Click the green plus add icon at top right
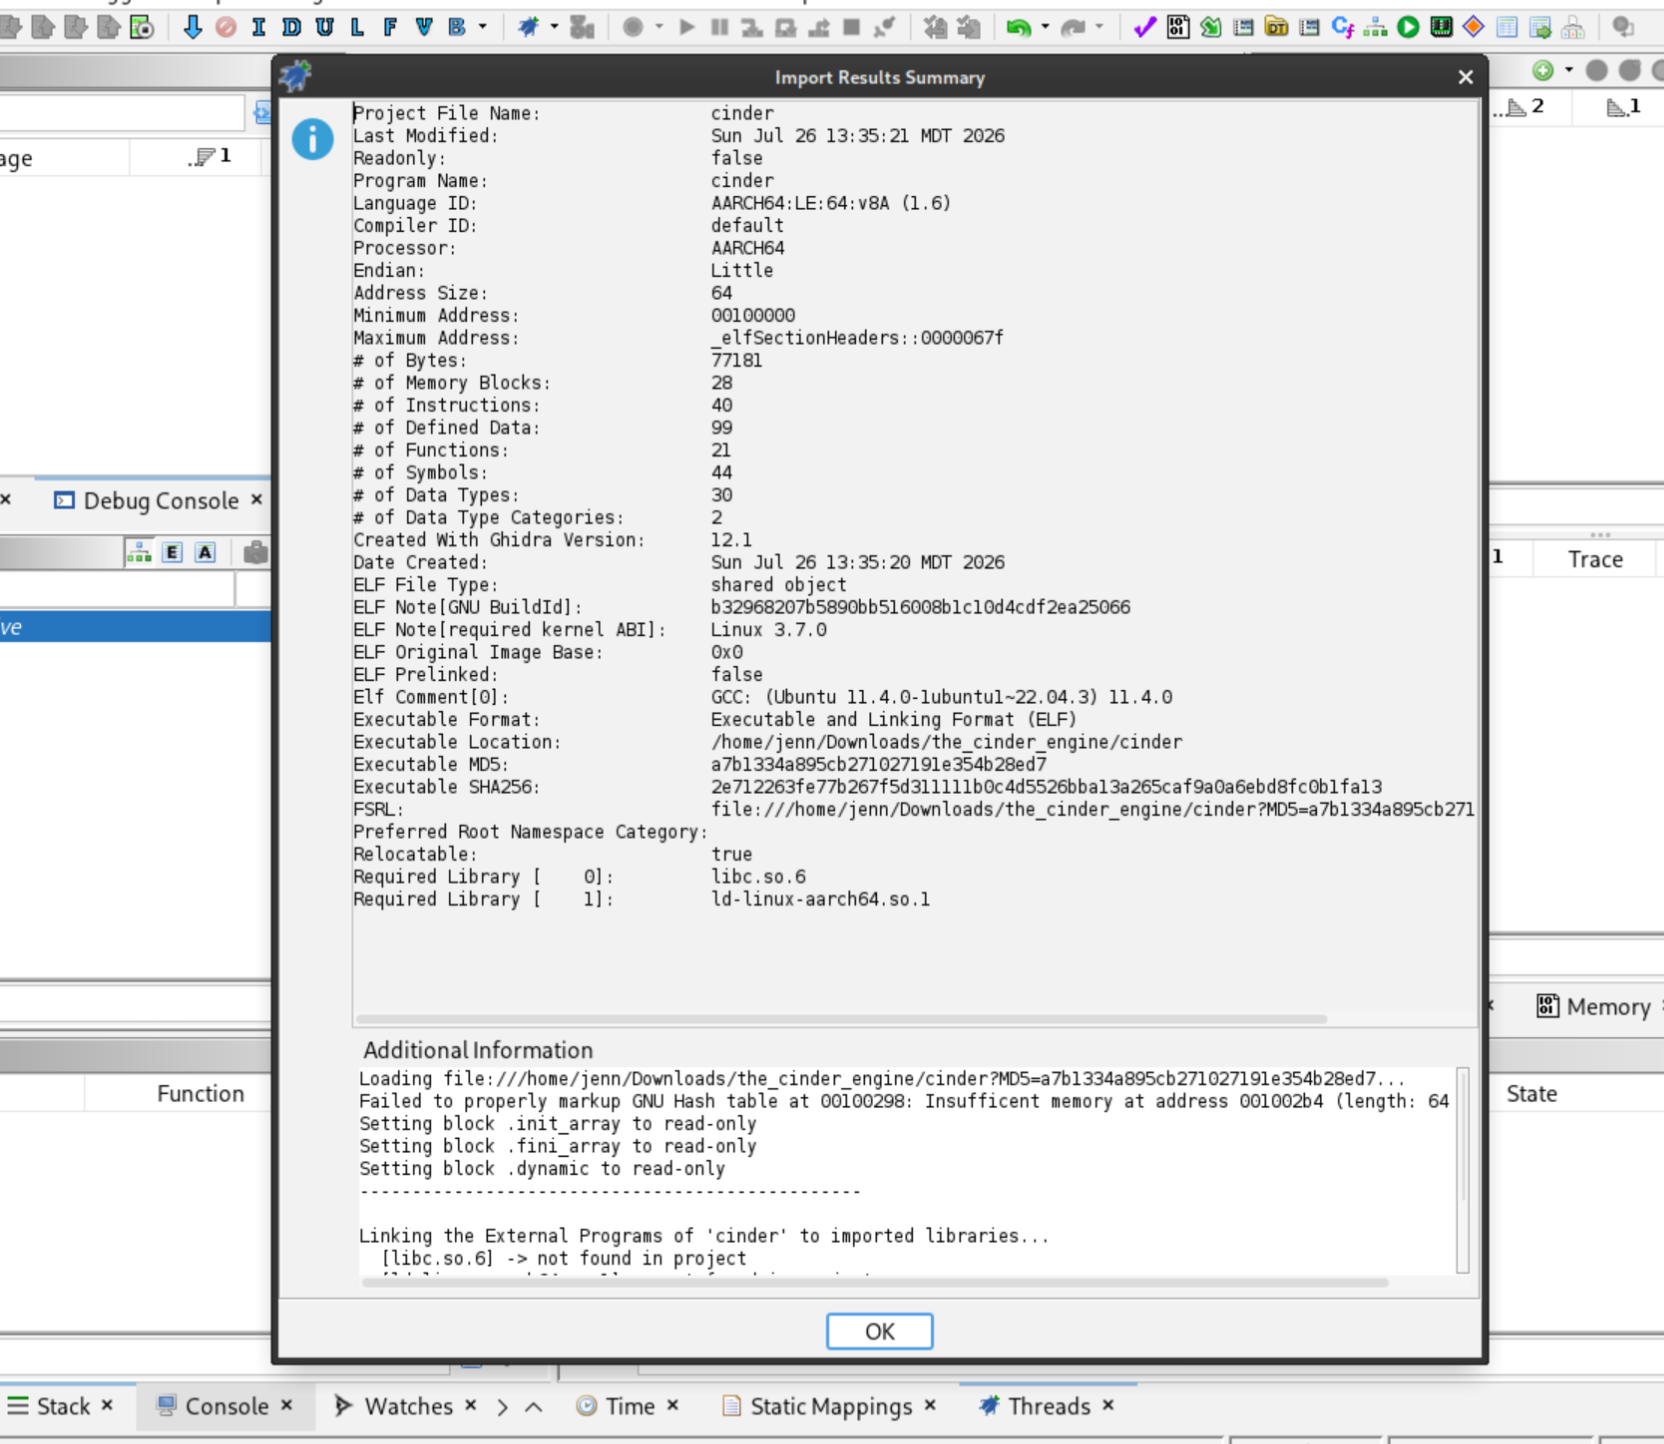The width and height of the screenshot is (1664, 1444). 1543,70
